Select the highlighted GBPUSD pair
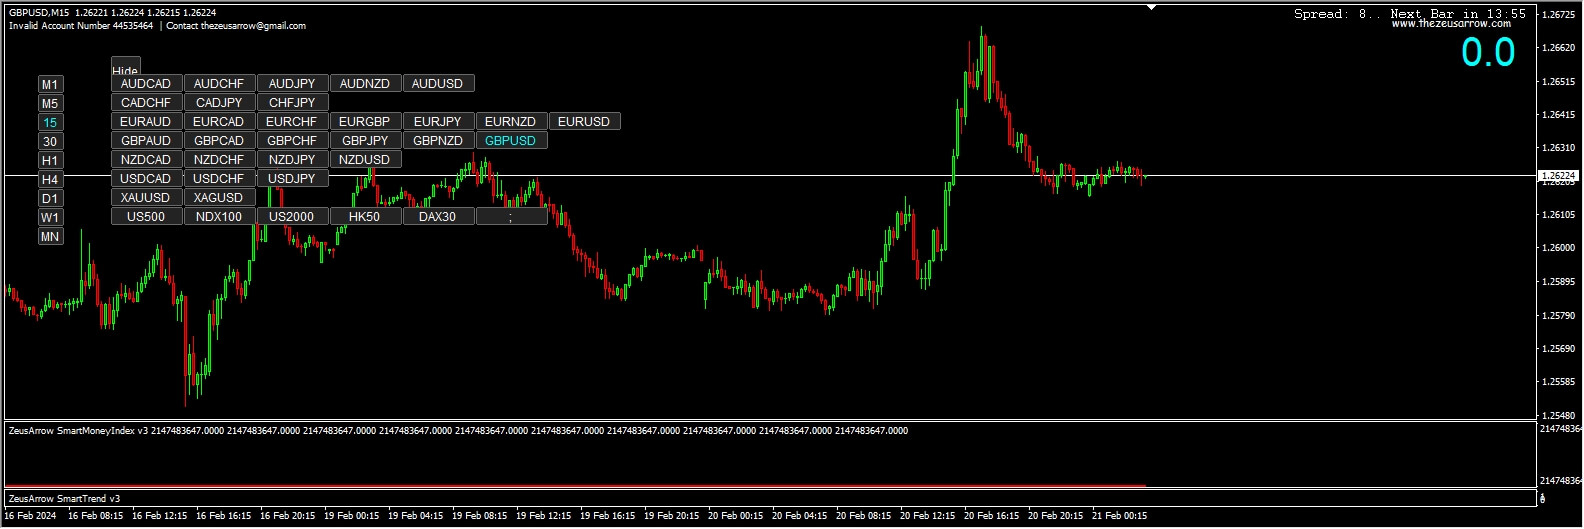This screenshot has height=529, width=1584. [x=511, y=141]
